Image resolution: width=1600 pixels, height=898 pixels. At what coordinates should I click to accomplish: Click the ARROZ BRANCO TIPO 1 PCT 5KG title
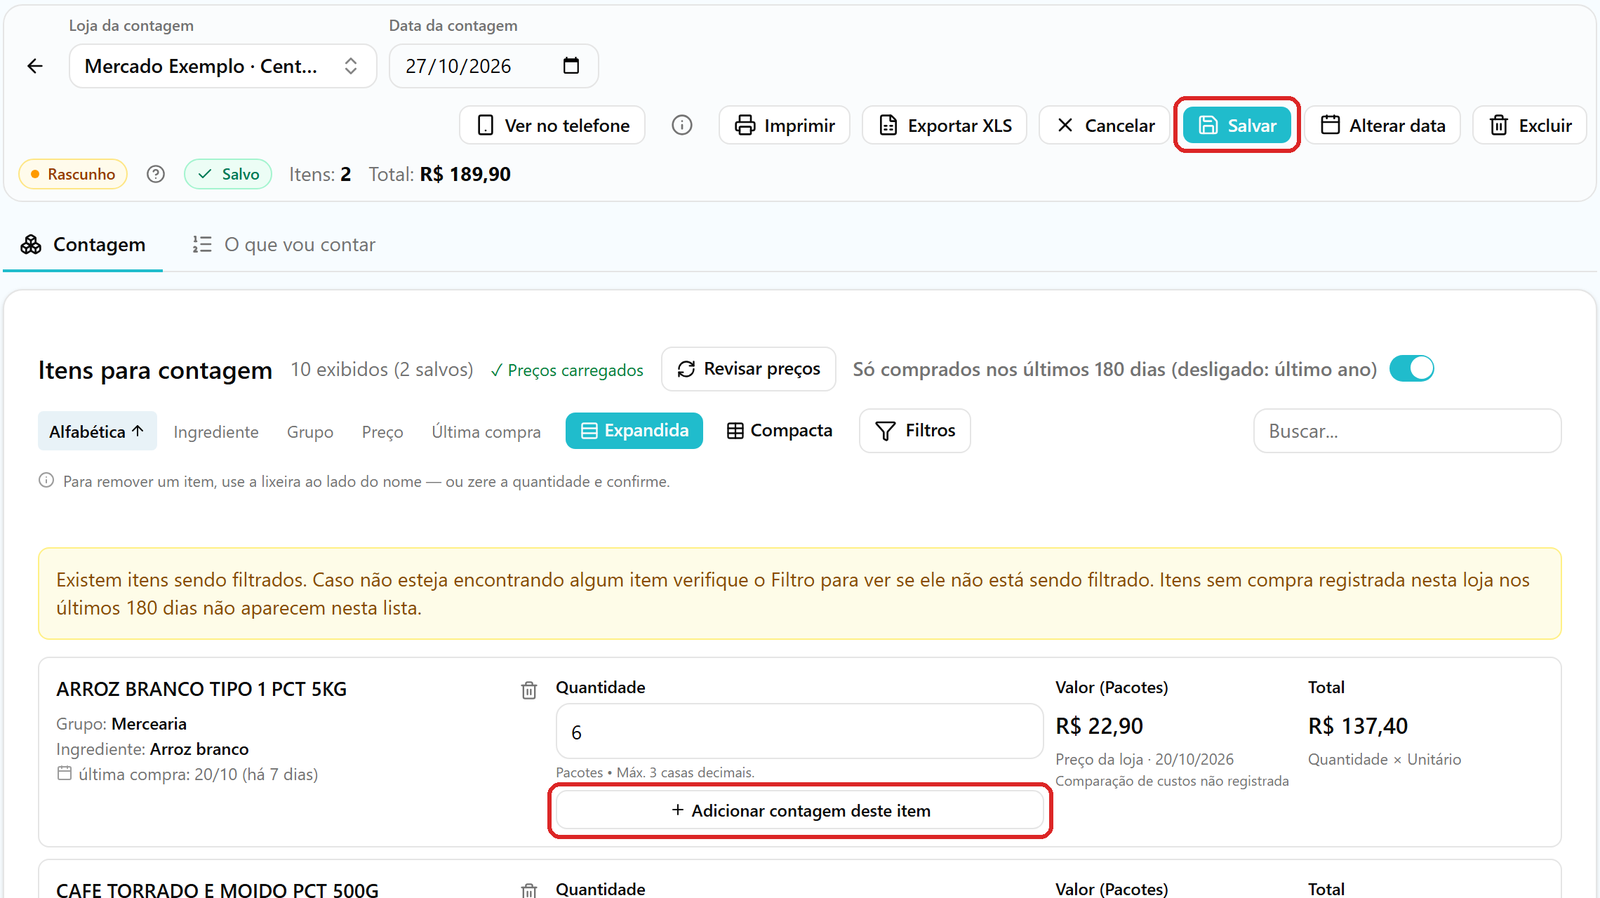point(202,689)
